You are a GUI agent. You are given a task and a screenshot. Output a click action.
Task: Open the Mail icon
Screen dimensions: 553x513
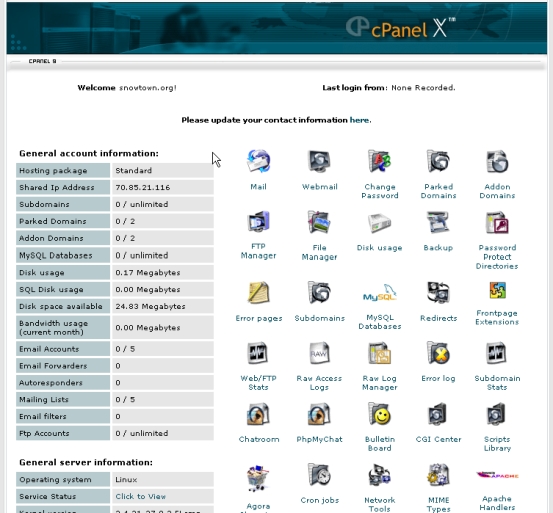pyautogui.click(x=259, y=161)
